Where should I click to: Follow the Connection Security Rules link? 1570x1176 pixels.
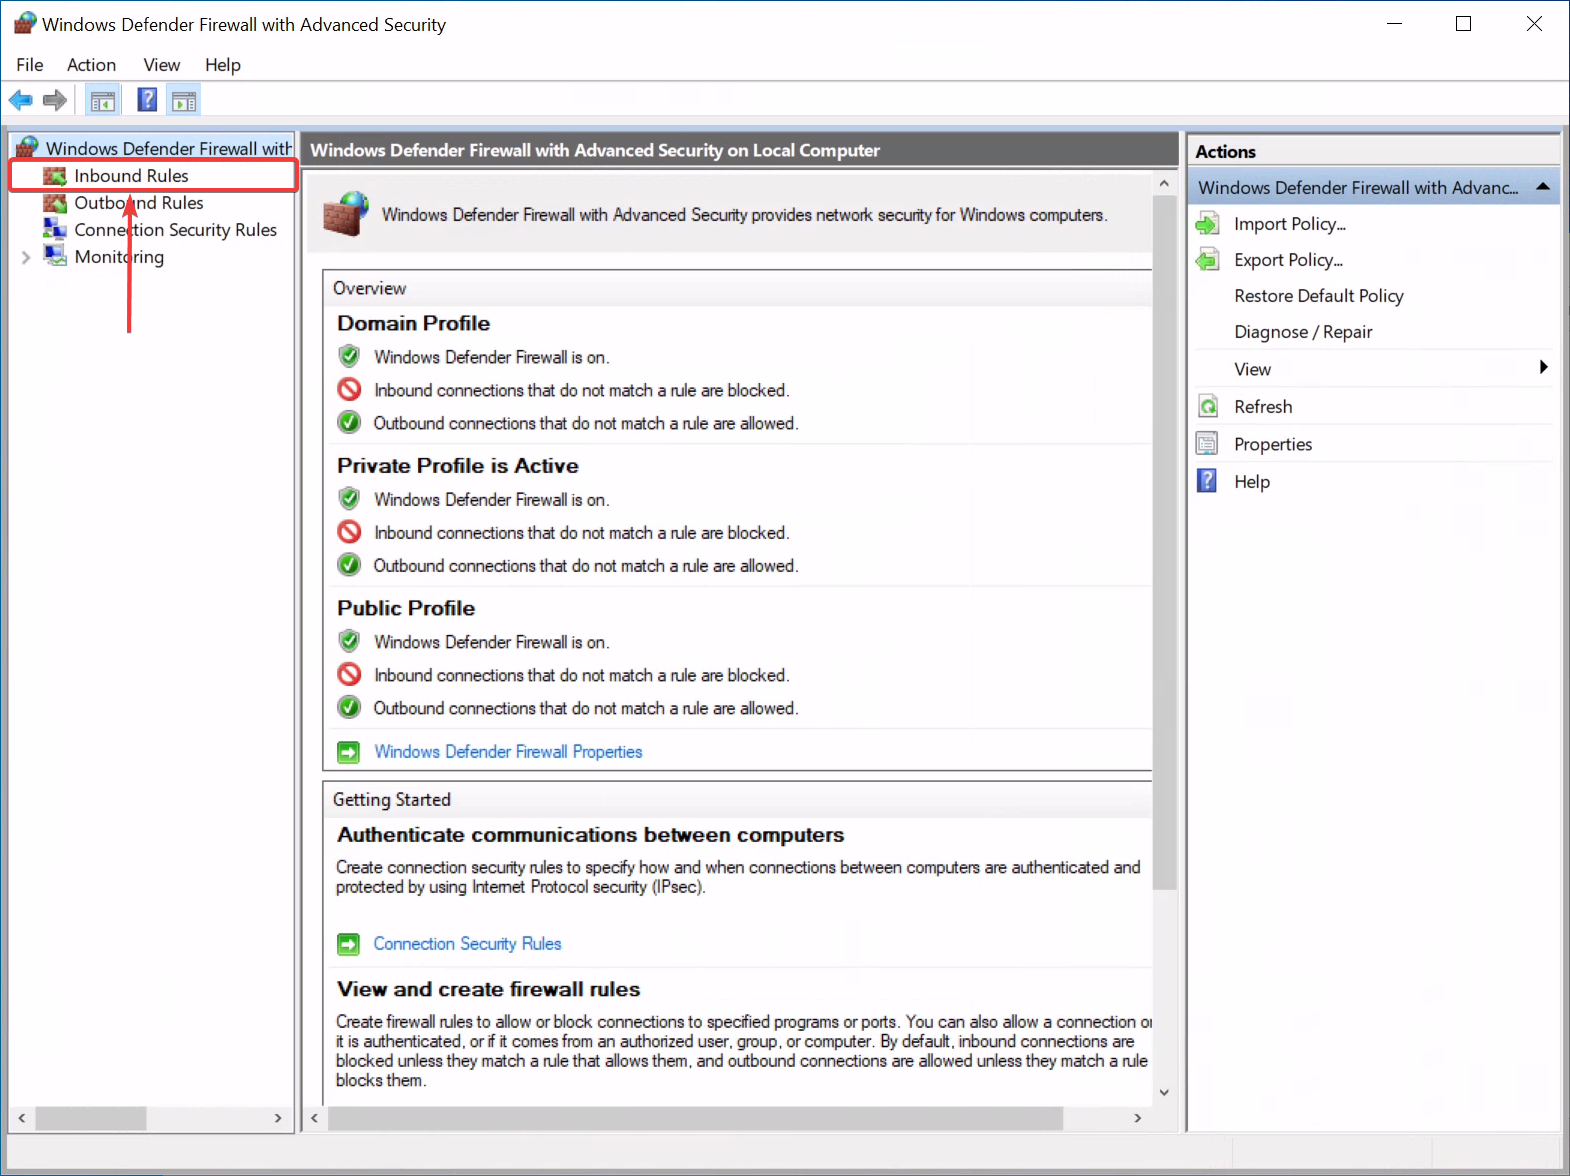coord(467,944)
